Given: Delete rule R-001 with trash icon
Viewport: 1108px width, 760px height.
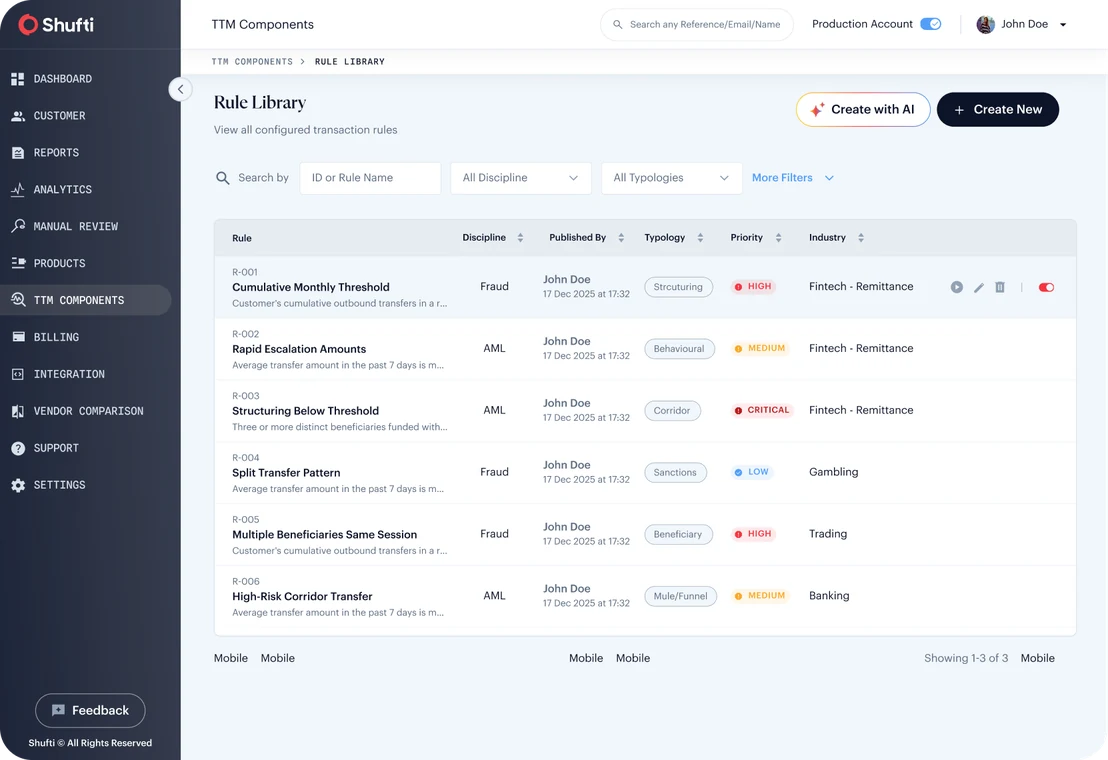Looking at the screenshot, I should 1000,287.
